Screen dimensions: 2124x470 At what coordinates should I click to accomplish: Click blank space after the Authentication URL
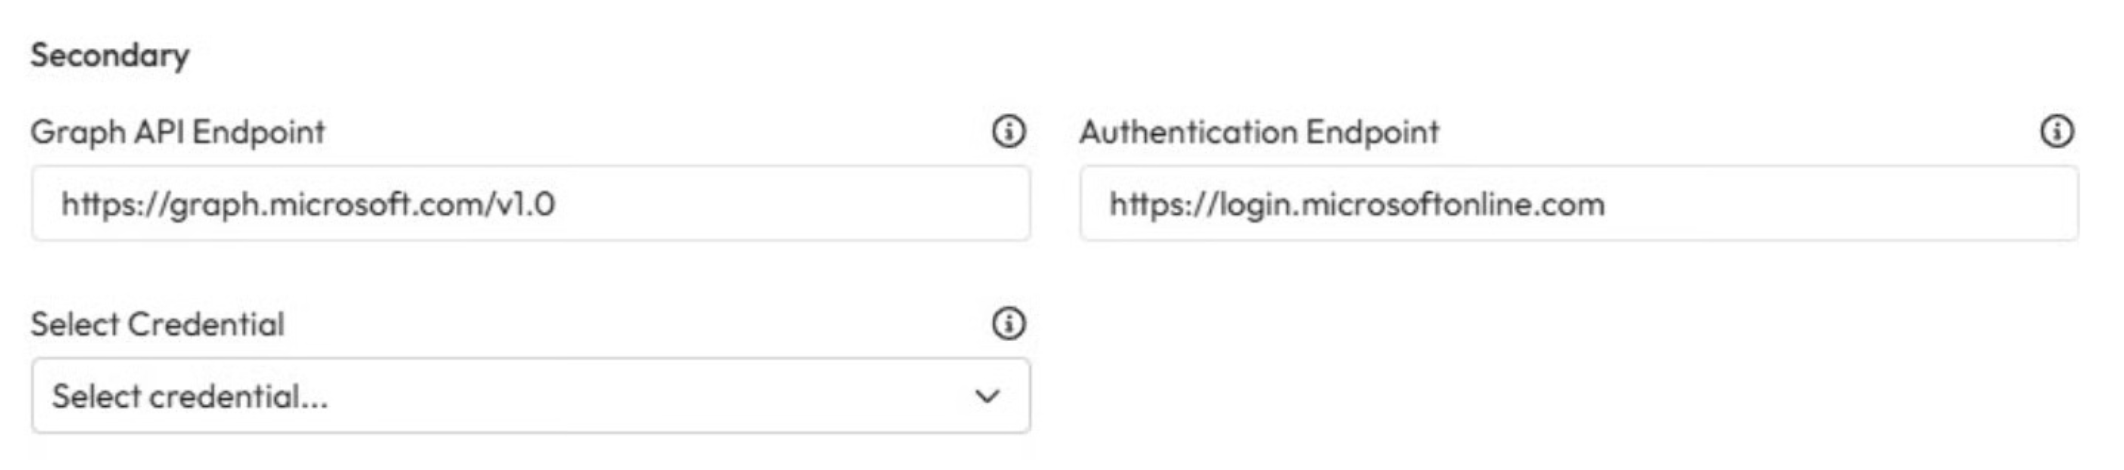(x=1850, y=204)
